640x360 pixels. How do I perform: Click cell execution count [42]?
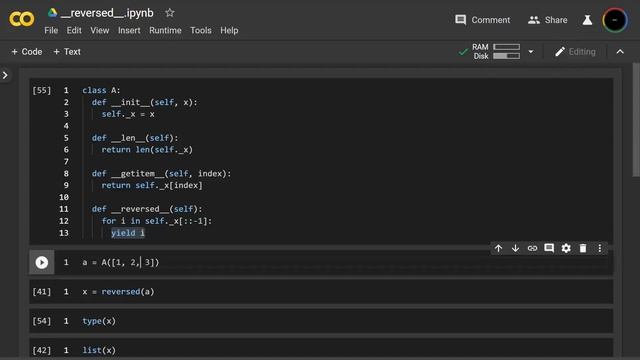42,350
